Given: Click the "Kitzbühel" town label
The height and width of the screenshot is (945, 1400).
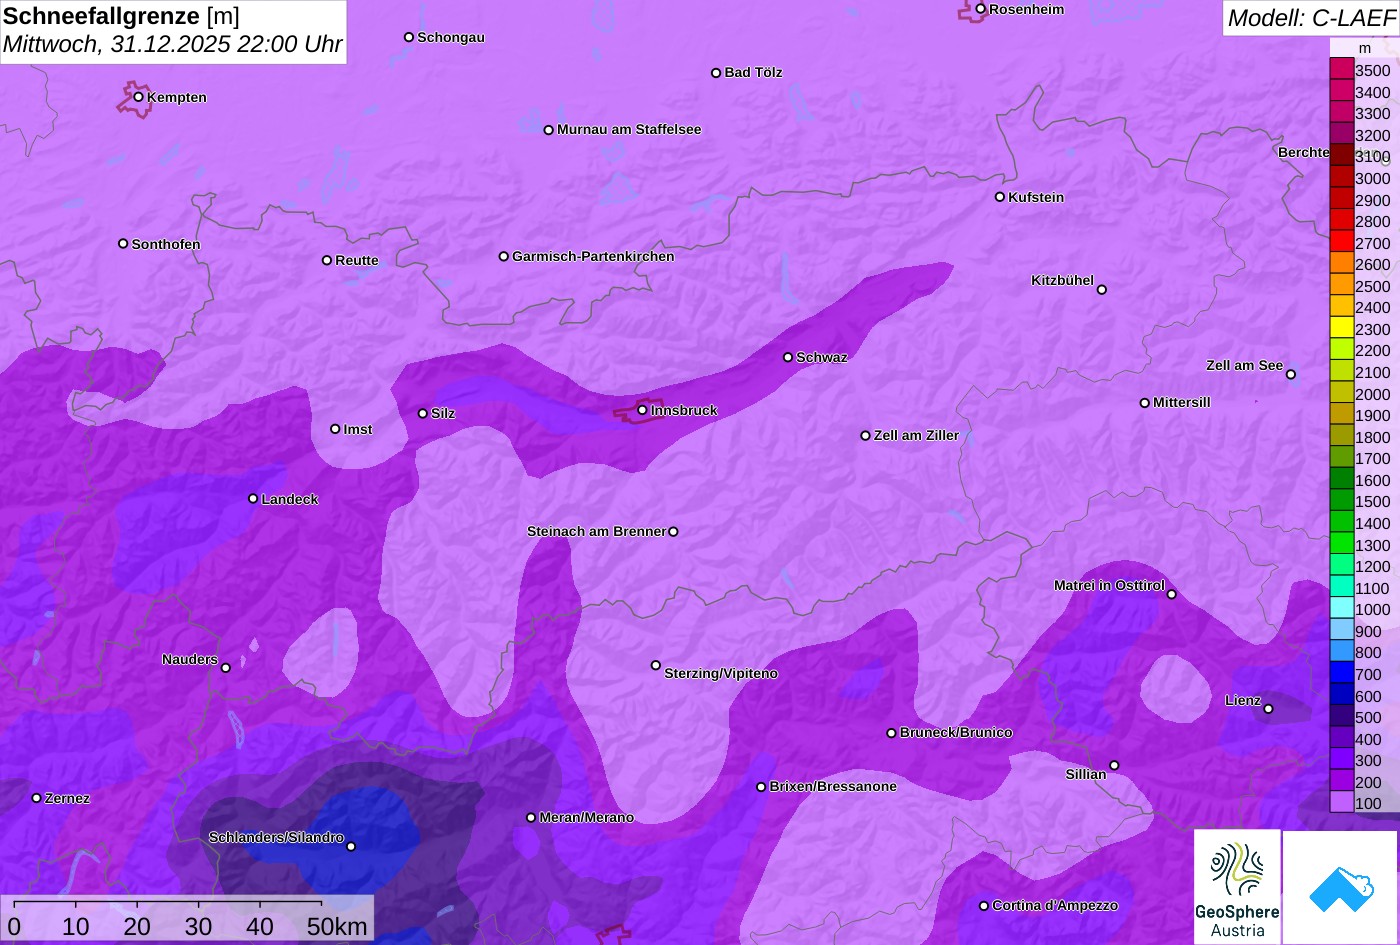Looking at the screenshot, I should [1062, 281].
